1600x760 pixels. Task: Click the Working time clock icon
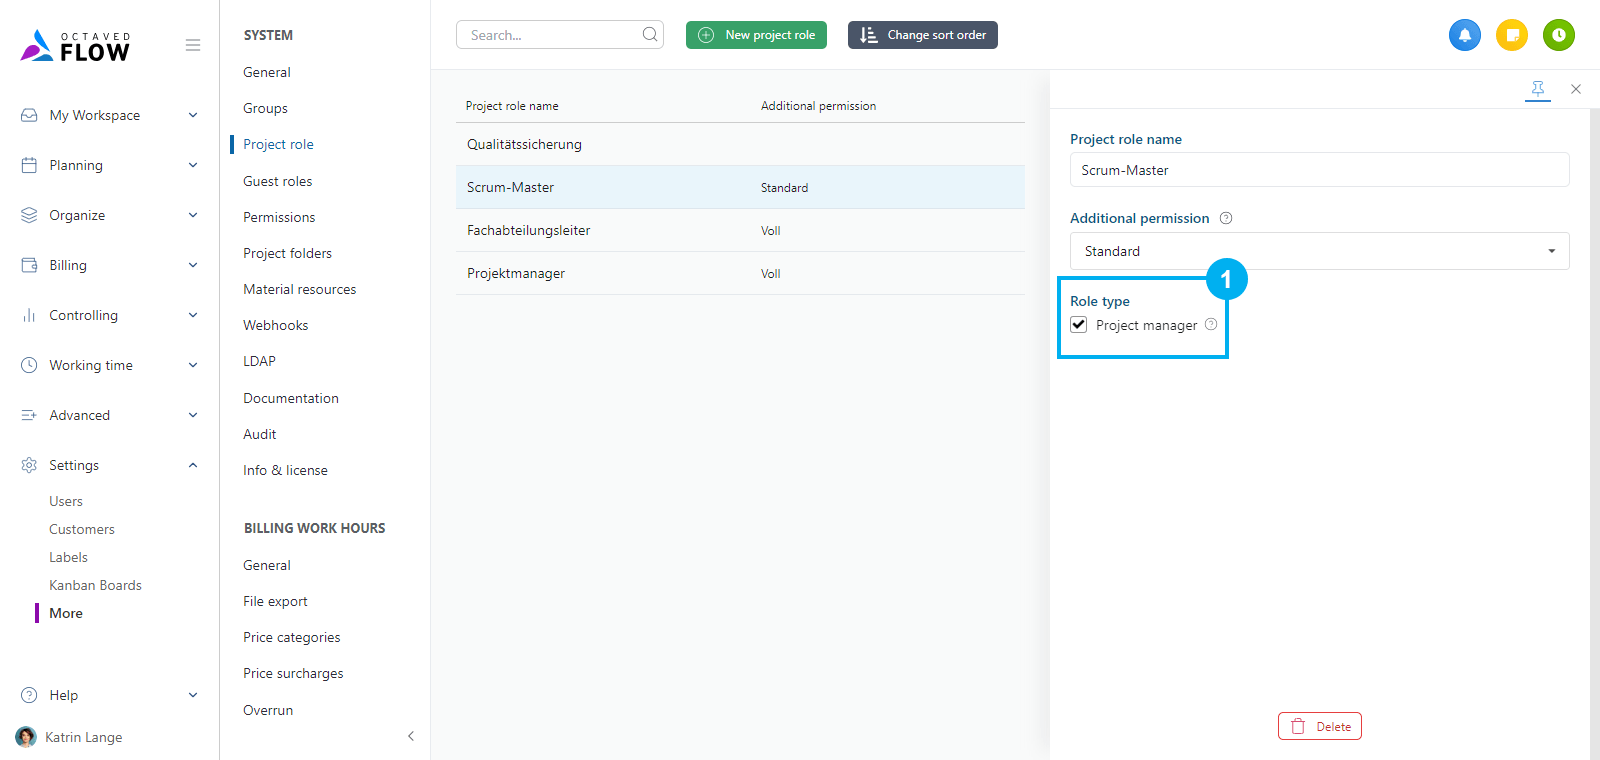29,365
